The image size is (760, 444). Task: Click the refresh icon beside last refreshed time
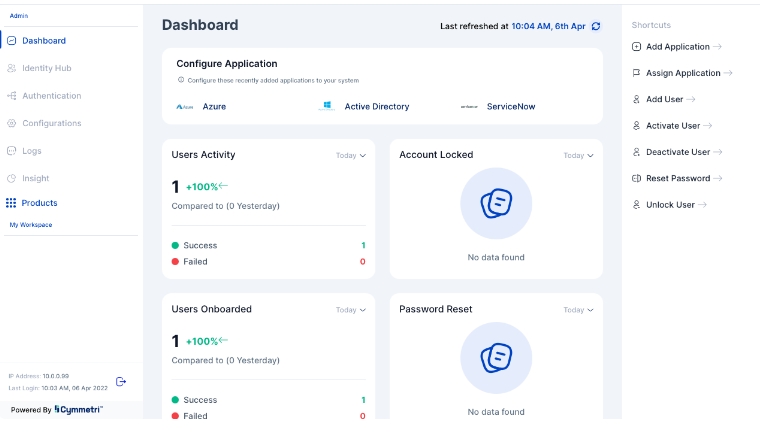(x=596, y=26)
